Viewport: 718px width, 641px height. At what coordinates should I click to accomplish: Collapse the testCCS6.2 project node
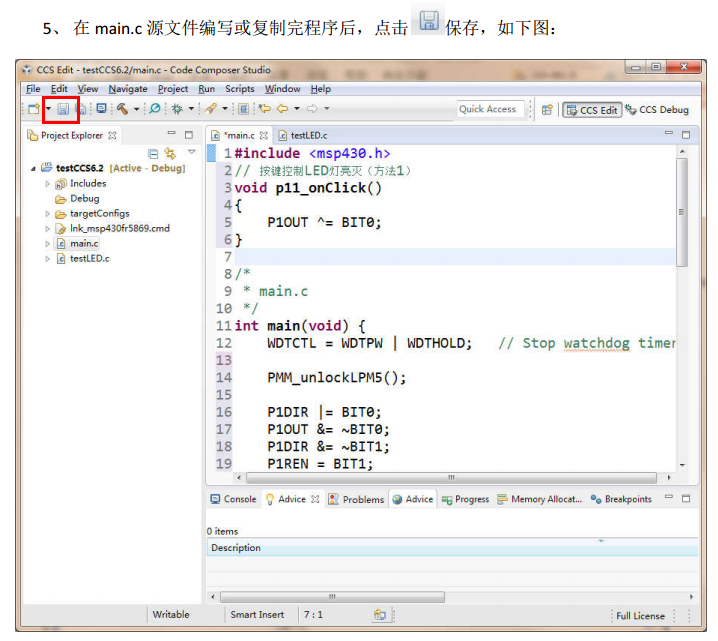[x=33, y=168]
